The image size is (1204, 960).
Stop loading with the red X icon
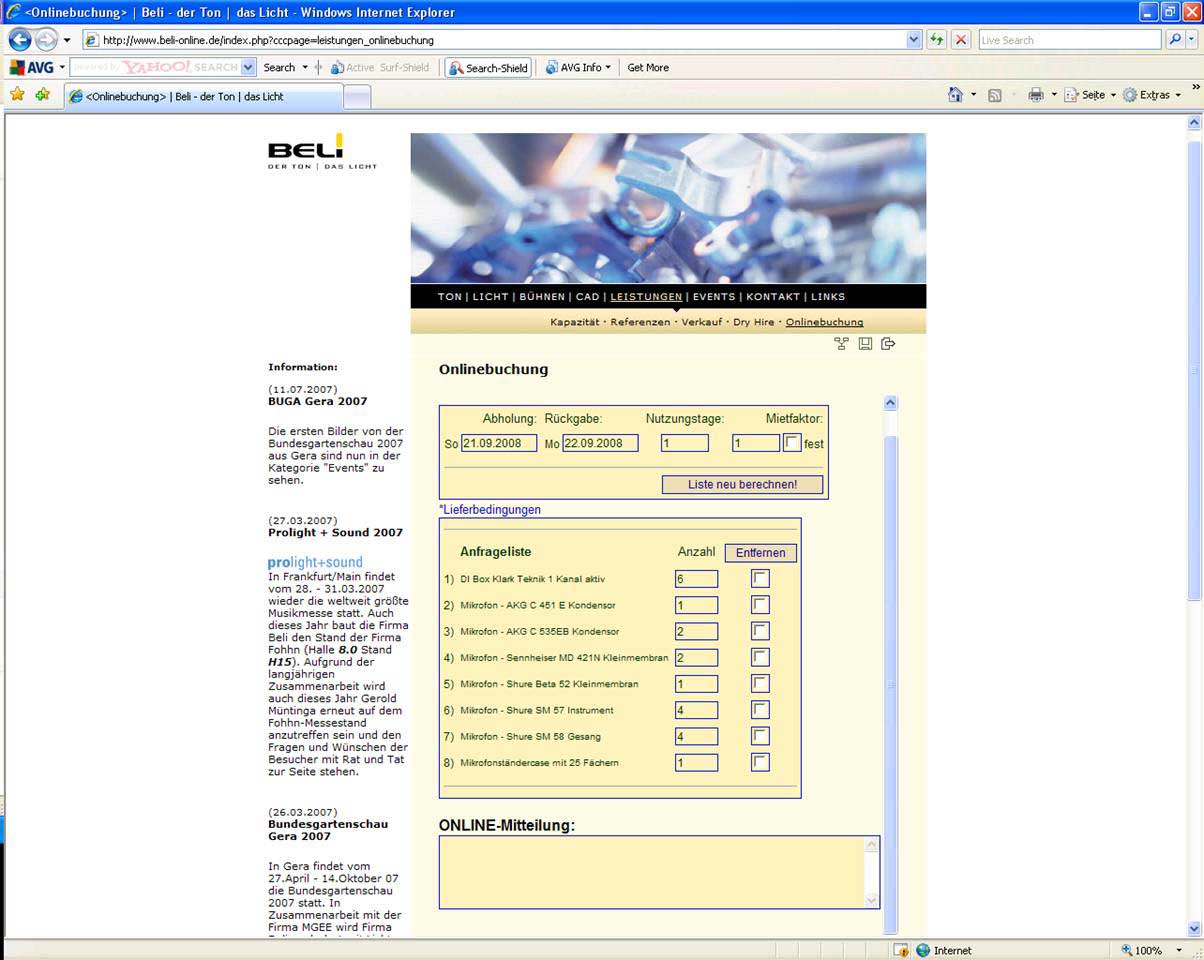click(961, 40)
